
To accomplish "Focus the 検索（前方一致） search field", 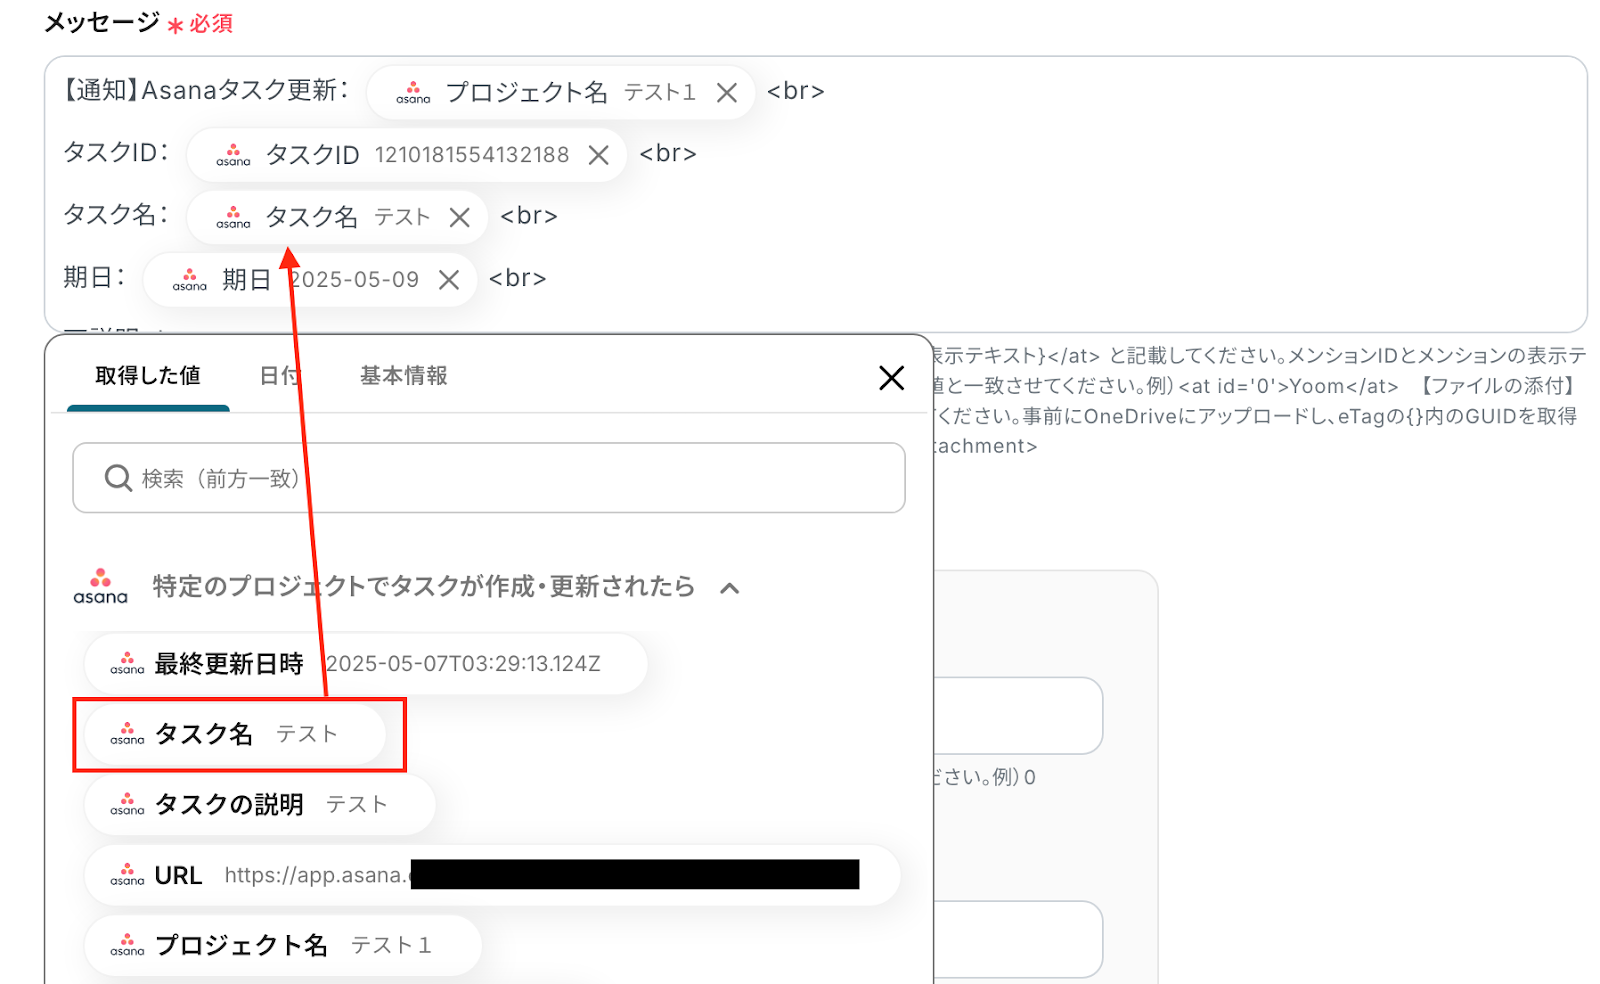I will click(x=489, y=478).
